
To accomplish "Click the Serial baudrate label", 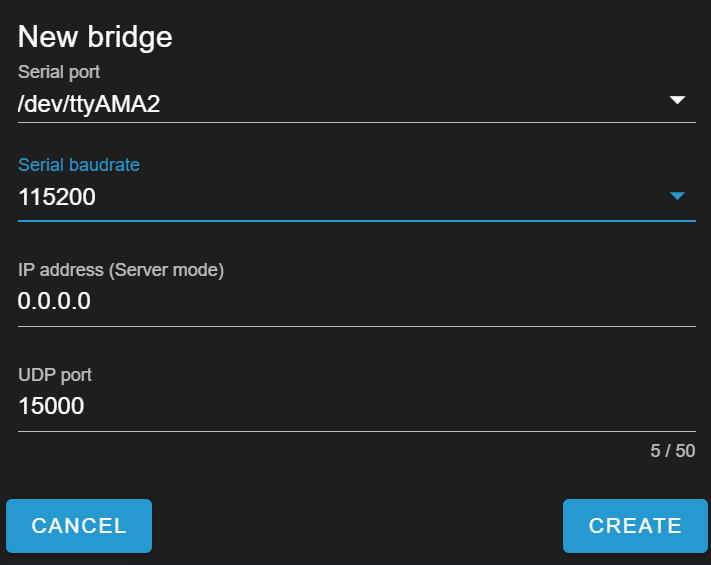I will [79, 165].
